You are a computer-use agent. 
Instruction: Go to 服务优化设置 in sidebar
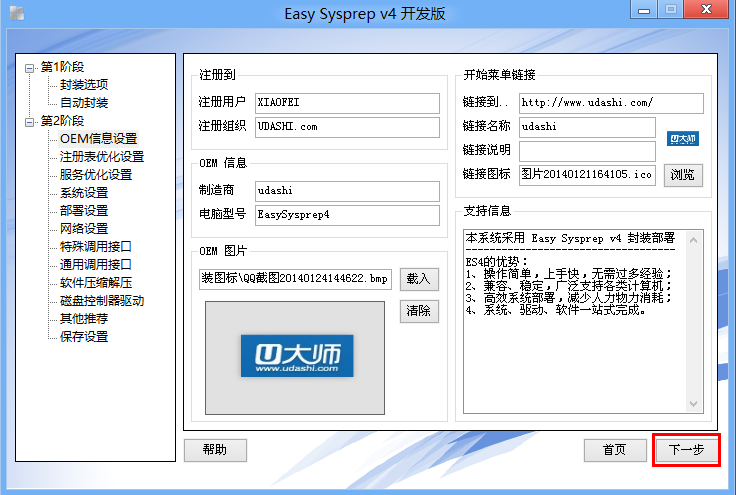click(95, 175)
